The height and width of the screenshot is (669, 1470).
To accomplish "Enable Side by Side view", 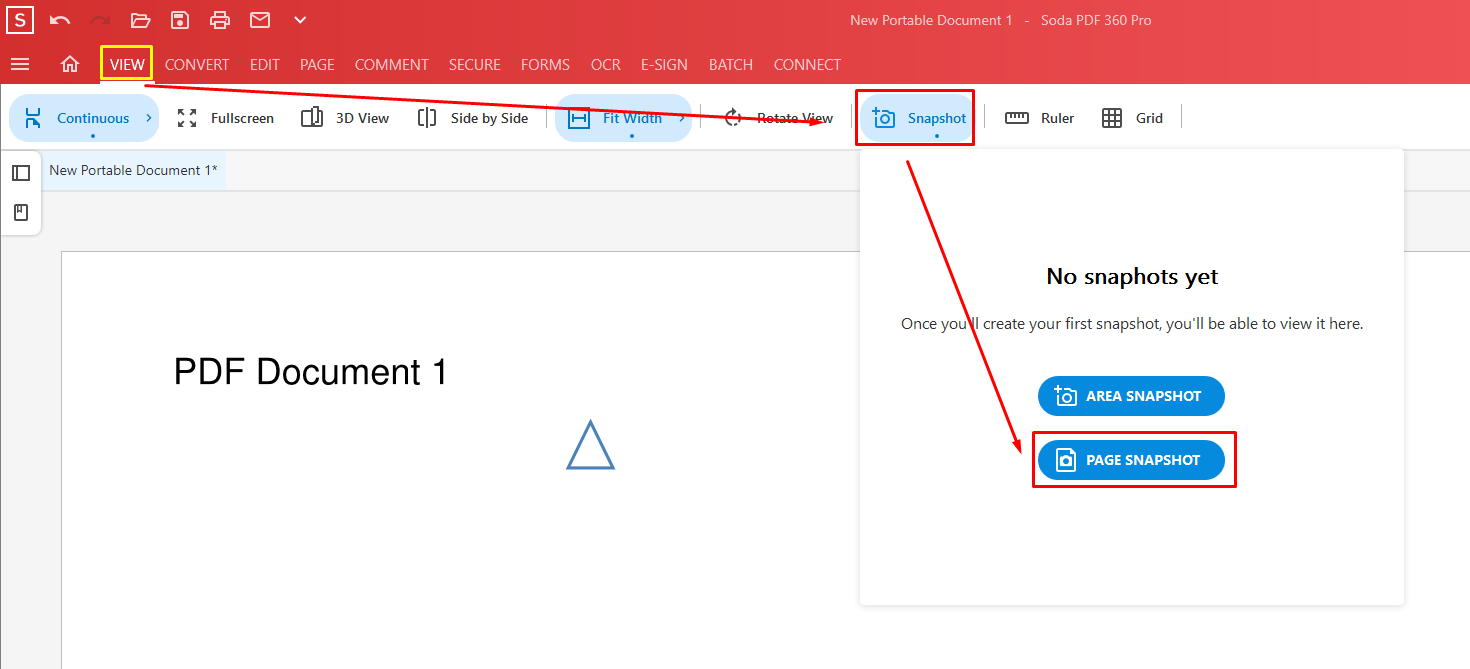I will [x=473, y=118].
